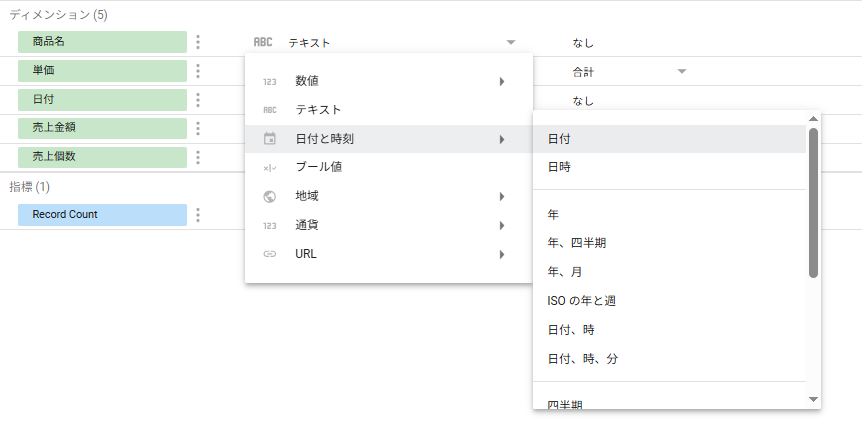Expand the 数値 submenu arrow
862x444 pixels.
(x=502, y=81)
